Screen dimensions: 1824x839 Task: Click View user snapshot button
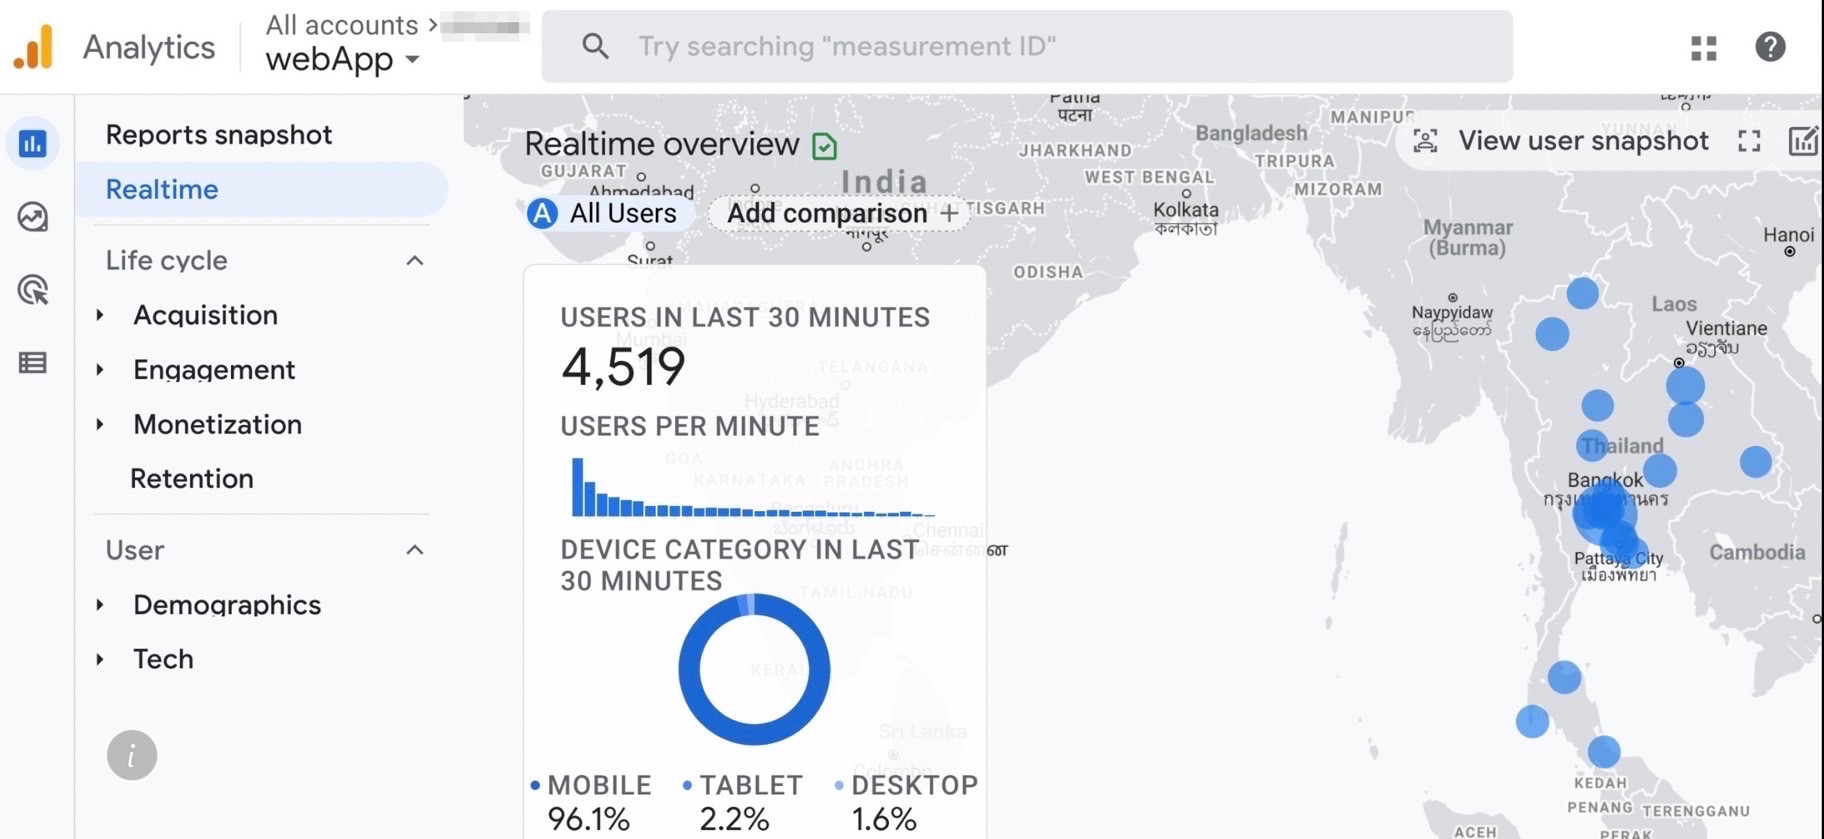(x=1583, y=141)
